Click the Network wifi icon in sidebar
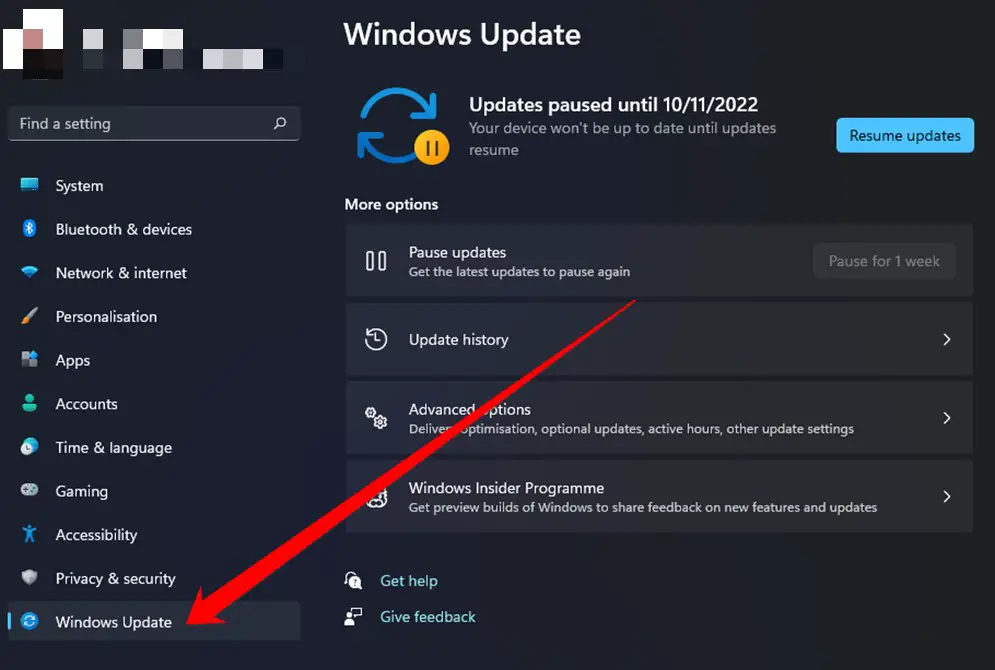 pos(29,272)
